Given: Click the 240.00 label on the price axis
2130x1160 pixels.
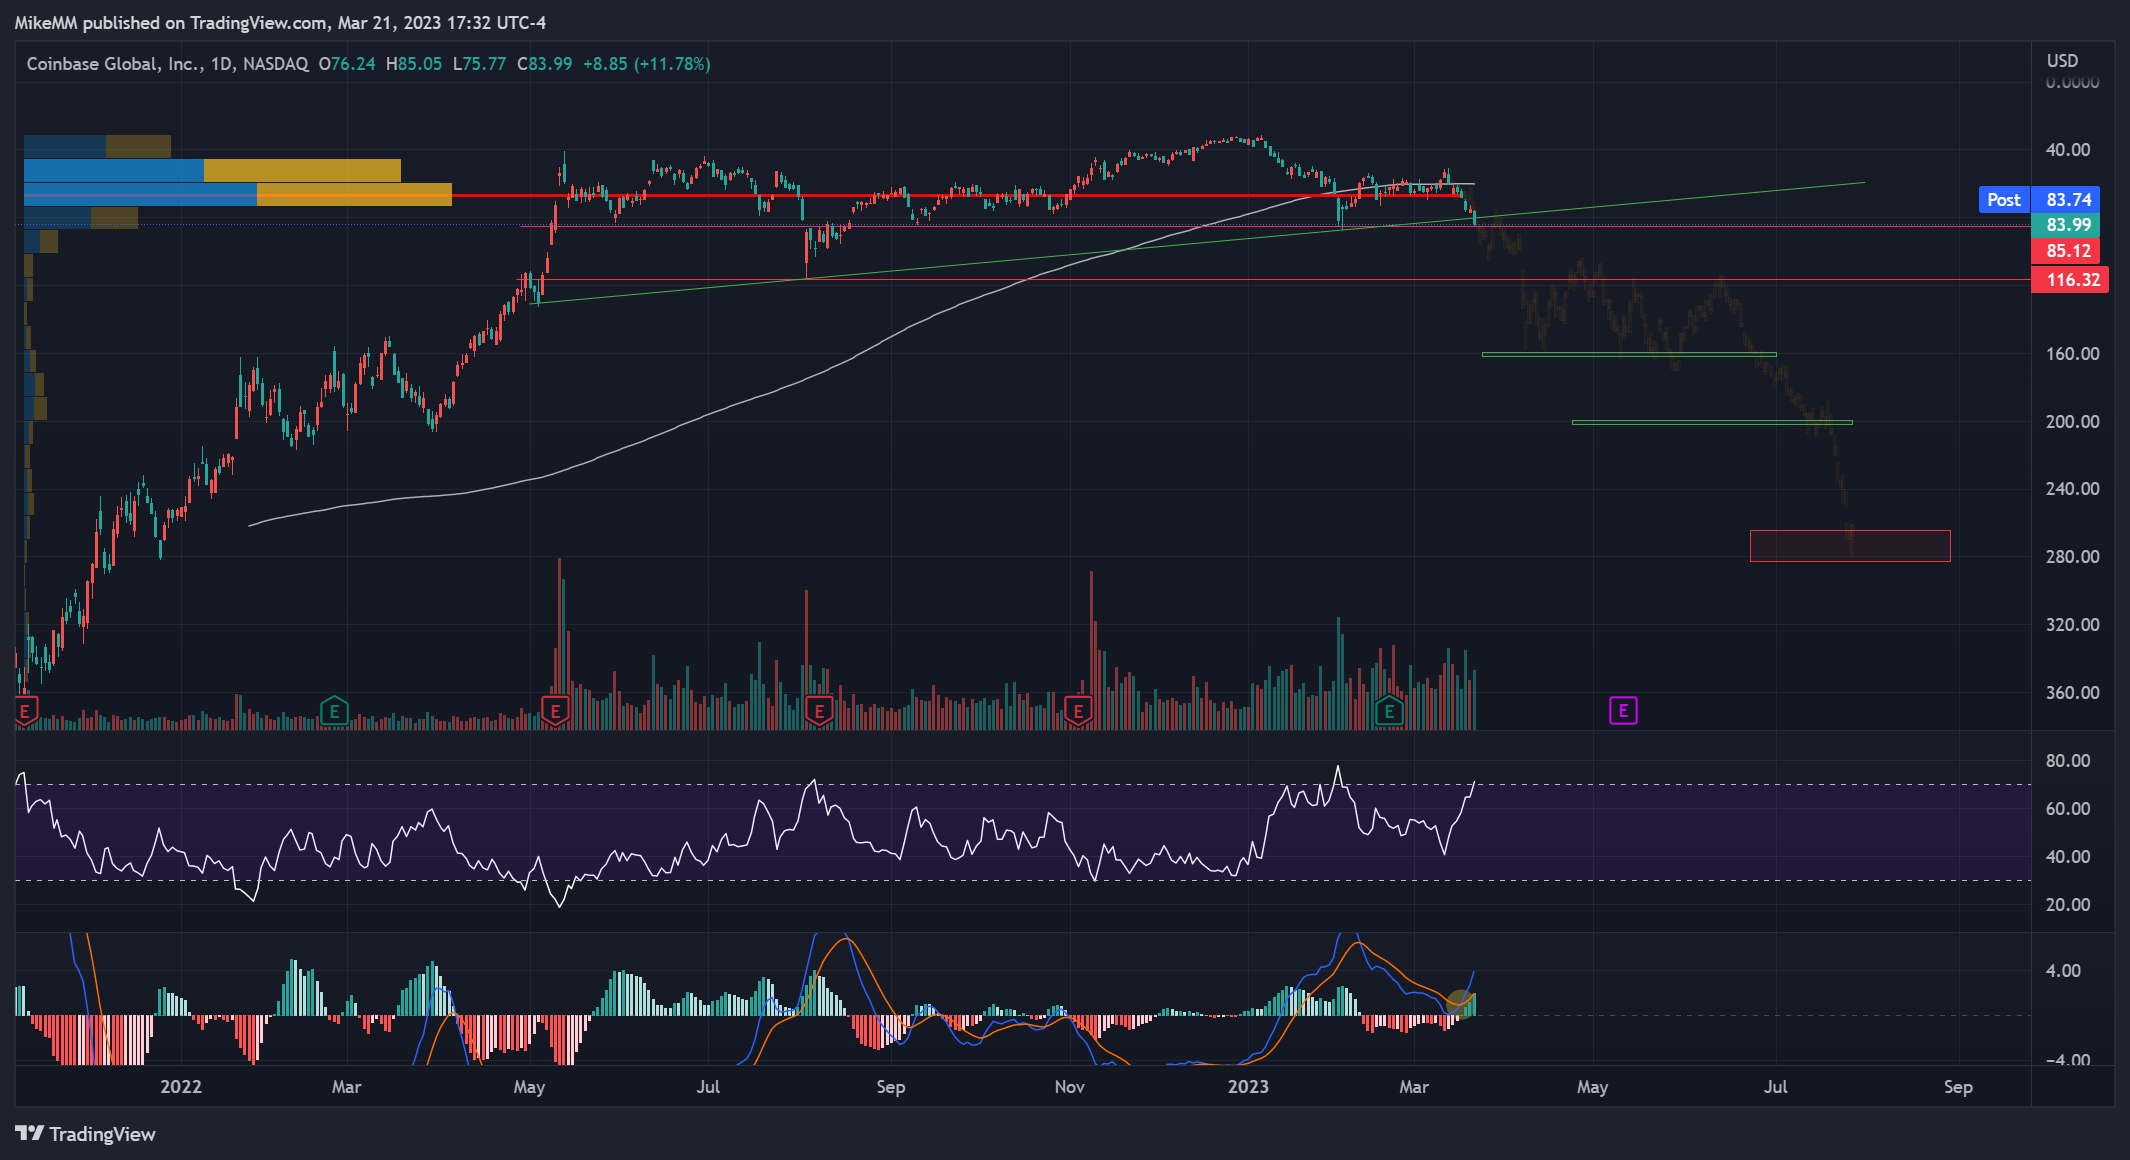Looking at the screenshot, I should [2072, 489].
